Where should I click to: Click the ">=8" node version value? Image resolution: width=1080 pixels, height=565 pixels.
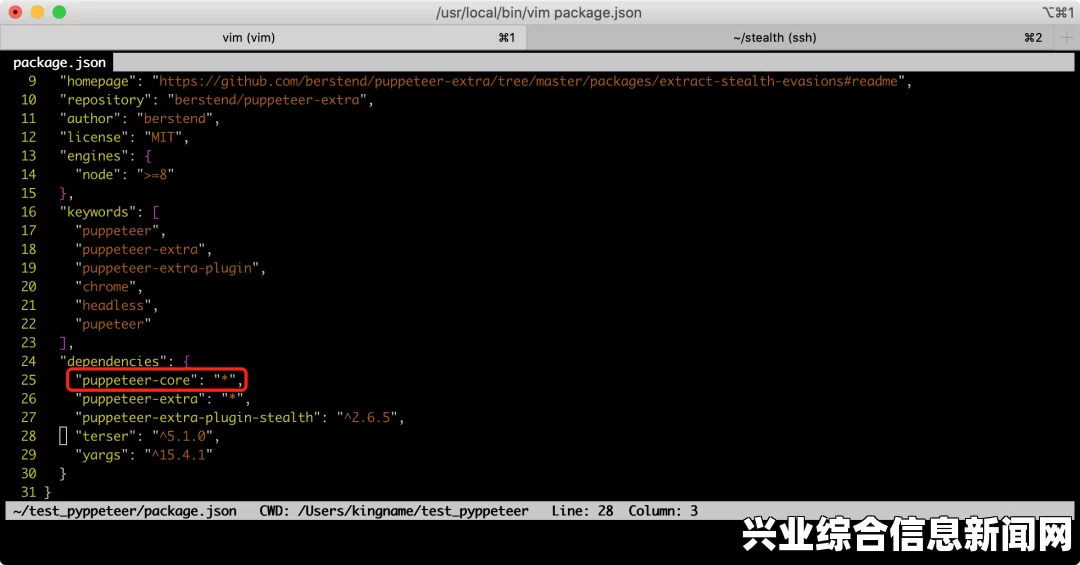[156, 174]
